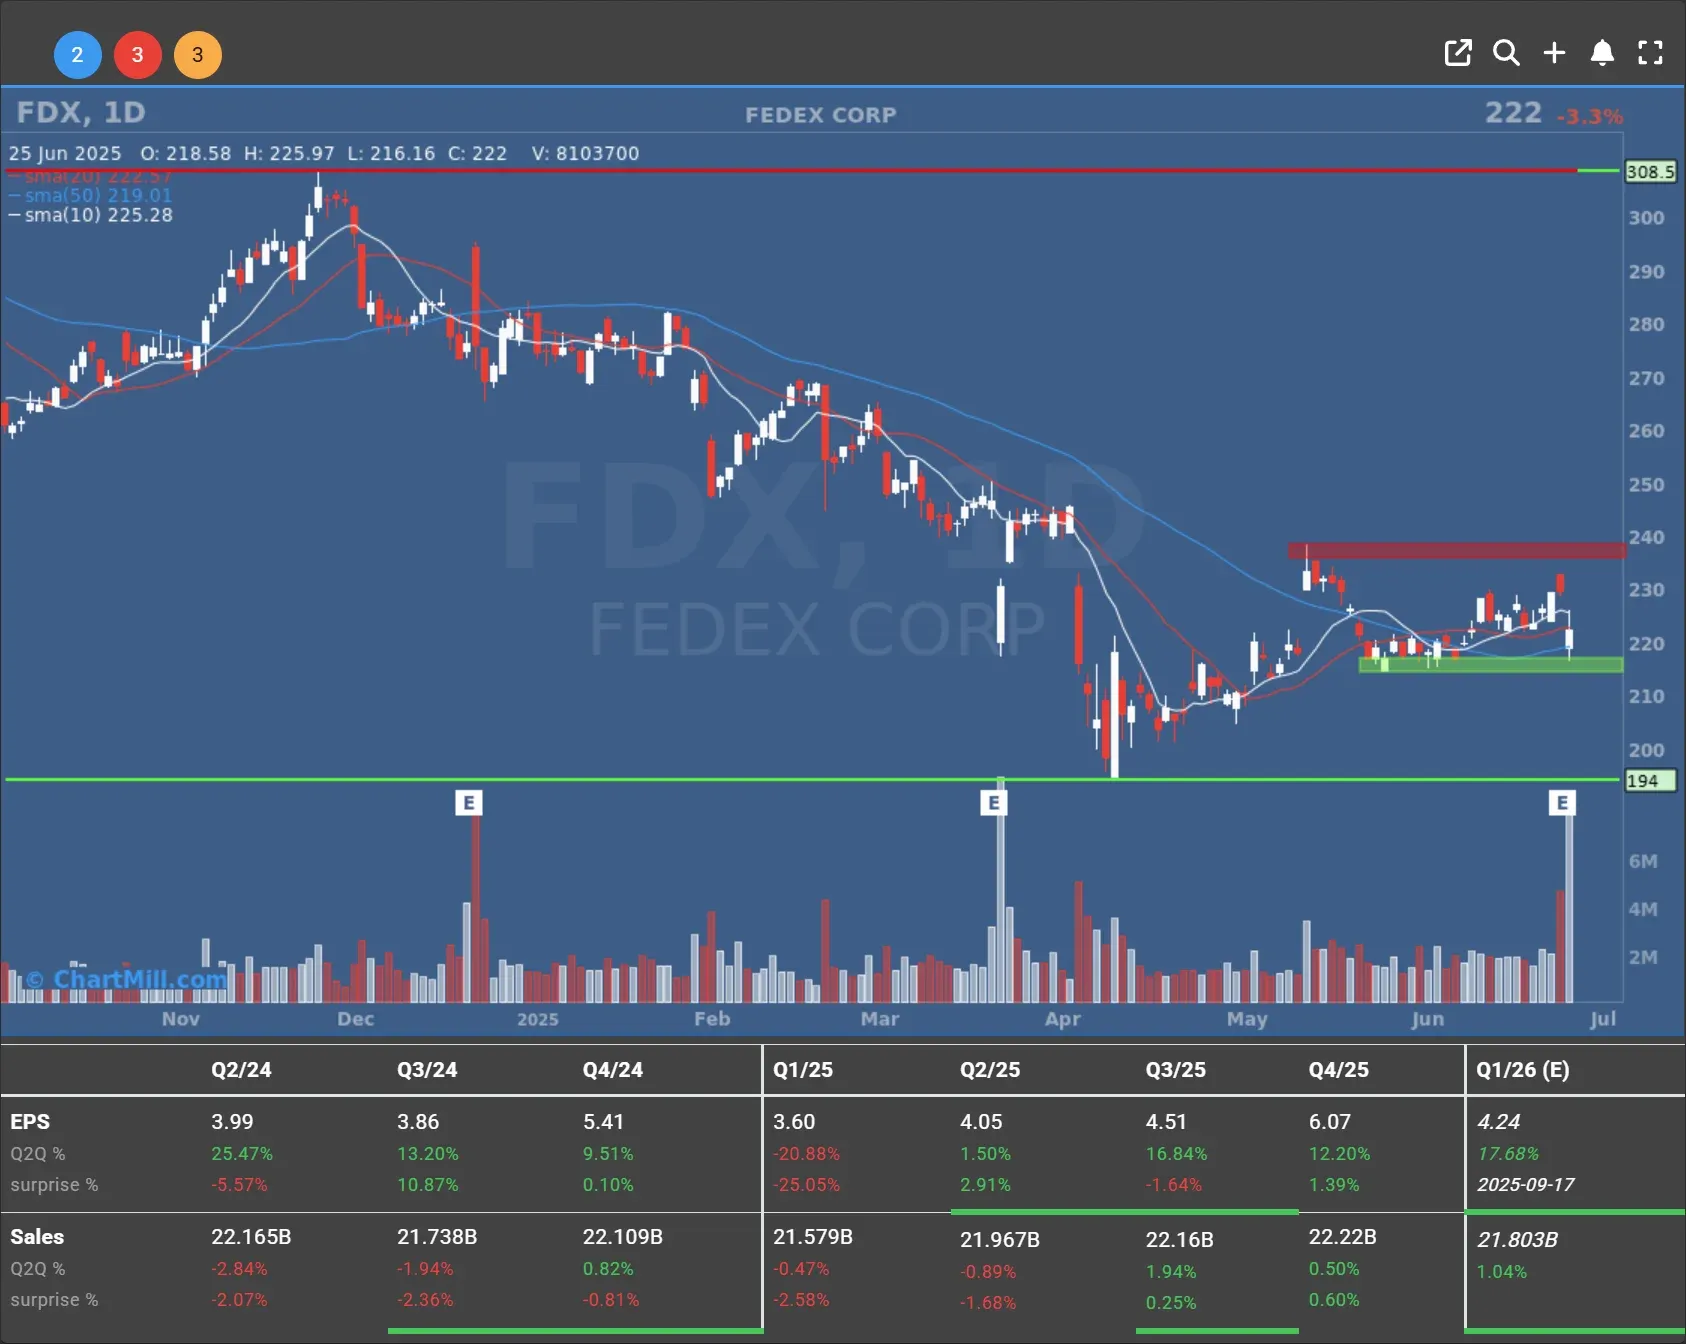Click the Sales row label

37,1237
